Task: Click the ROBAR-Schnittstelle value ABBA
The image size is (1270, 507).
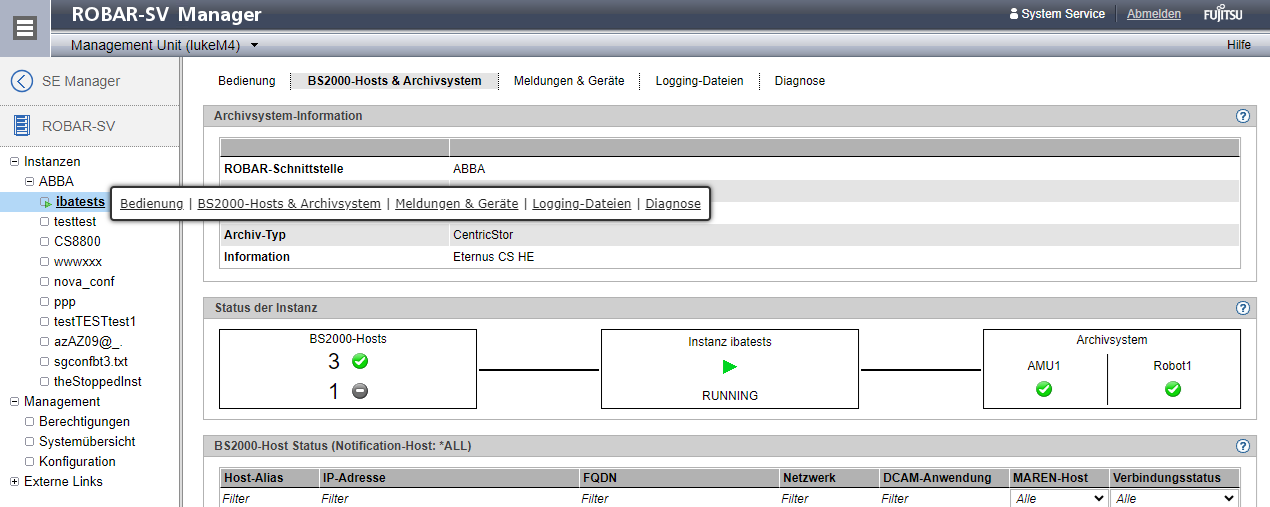Action: [x=469, y=169]
